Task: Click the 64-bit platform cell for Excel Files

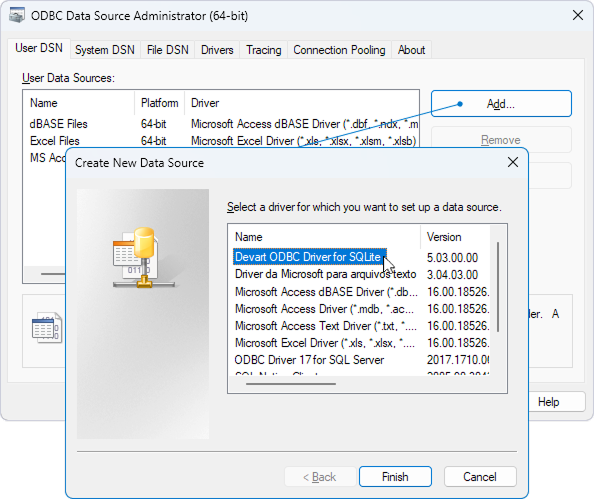Action: [153, 141]
